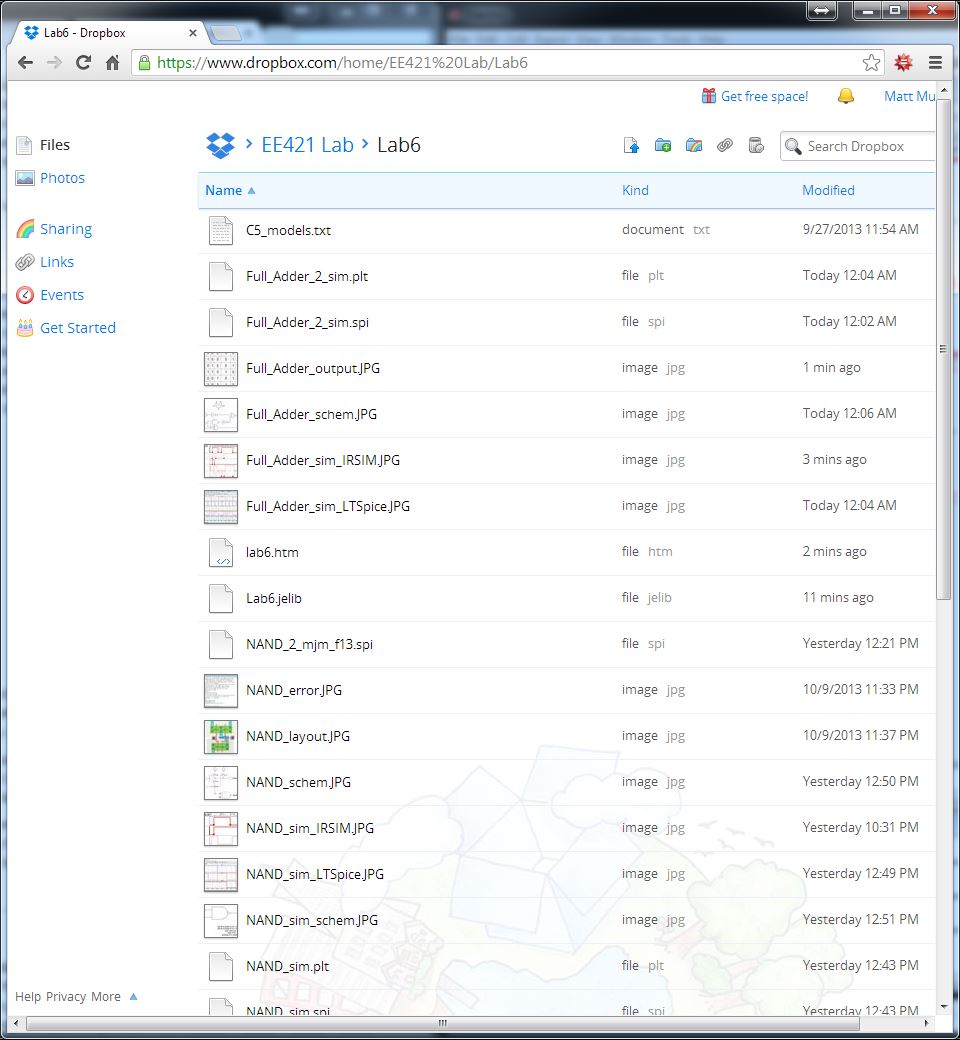
Task: Click the horizontal scrollbar at bottom
Action: click(x=443, y=1023)
